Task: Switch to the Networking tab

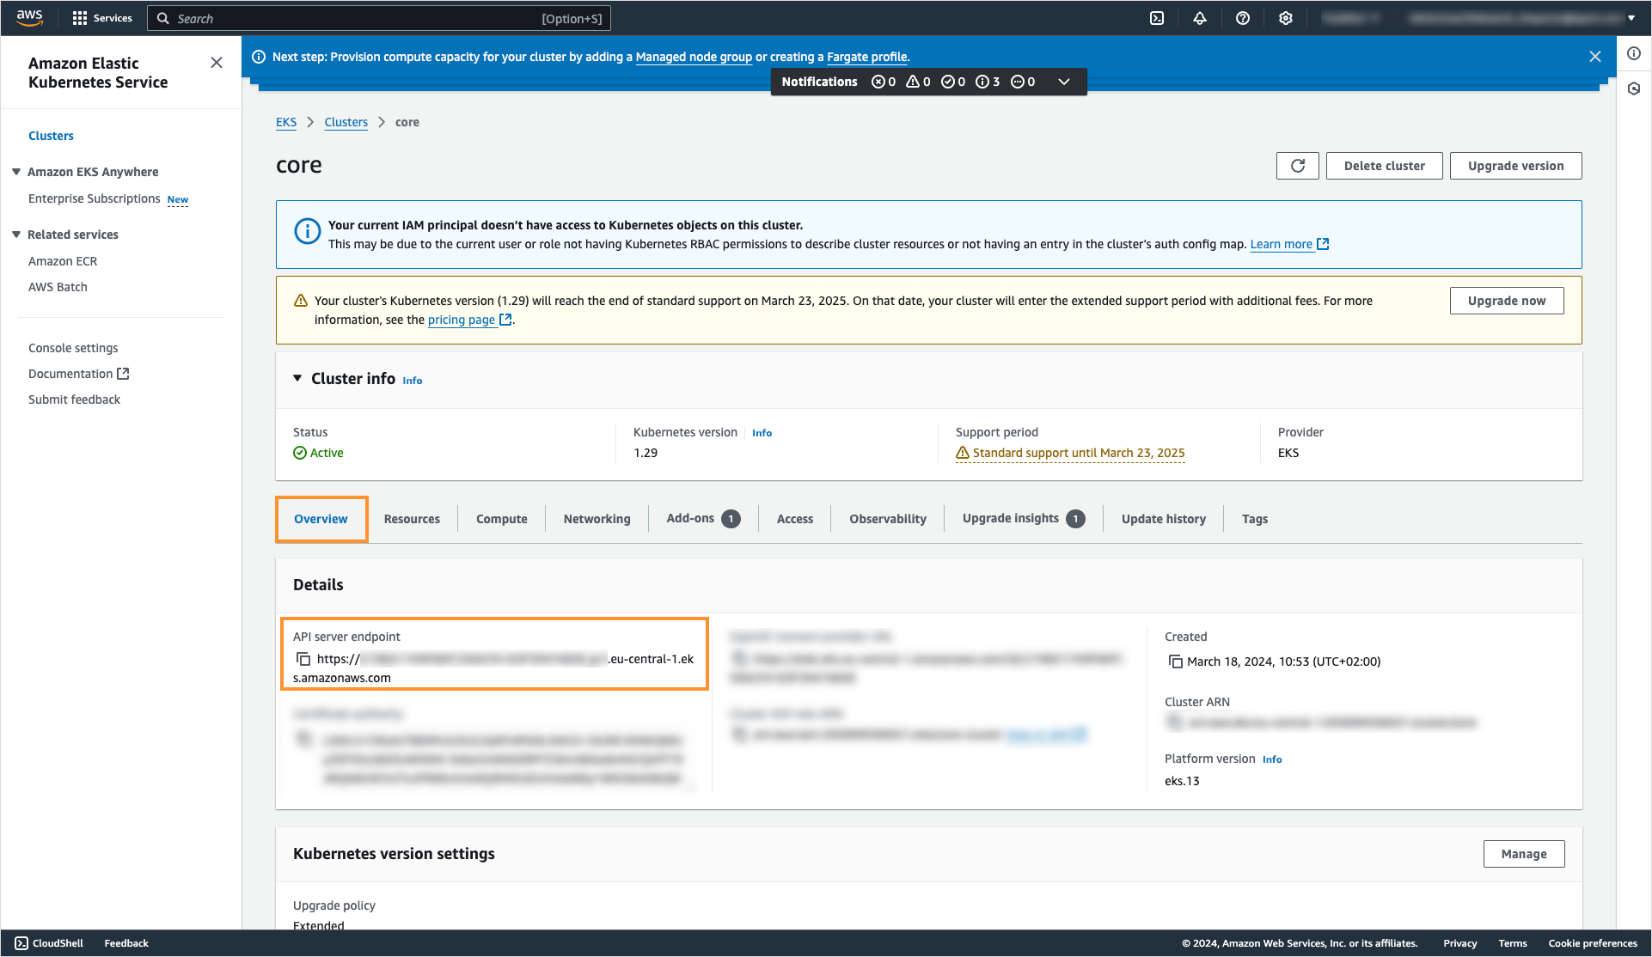Action: [x=596, y=518]
